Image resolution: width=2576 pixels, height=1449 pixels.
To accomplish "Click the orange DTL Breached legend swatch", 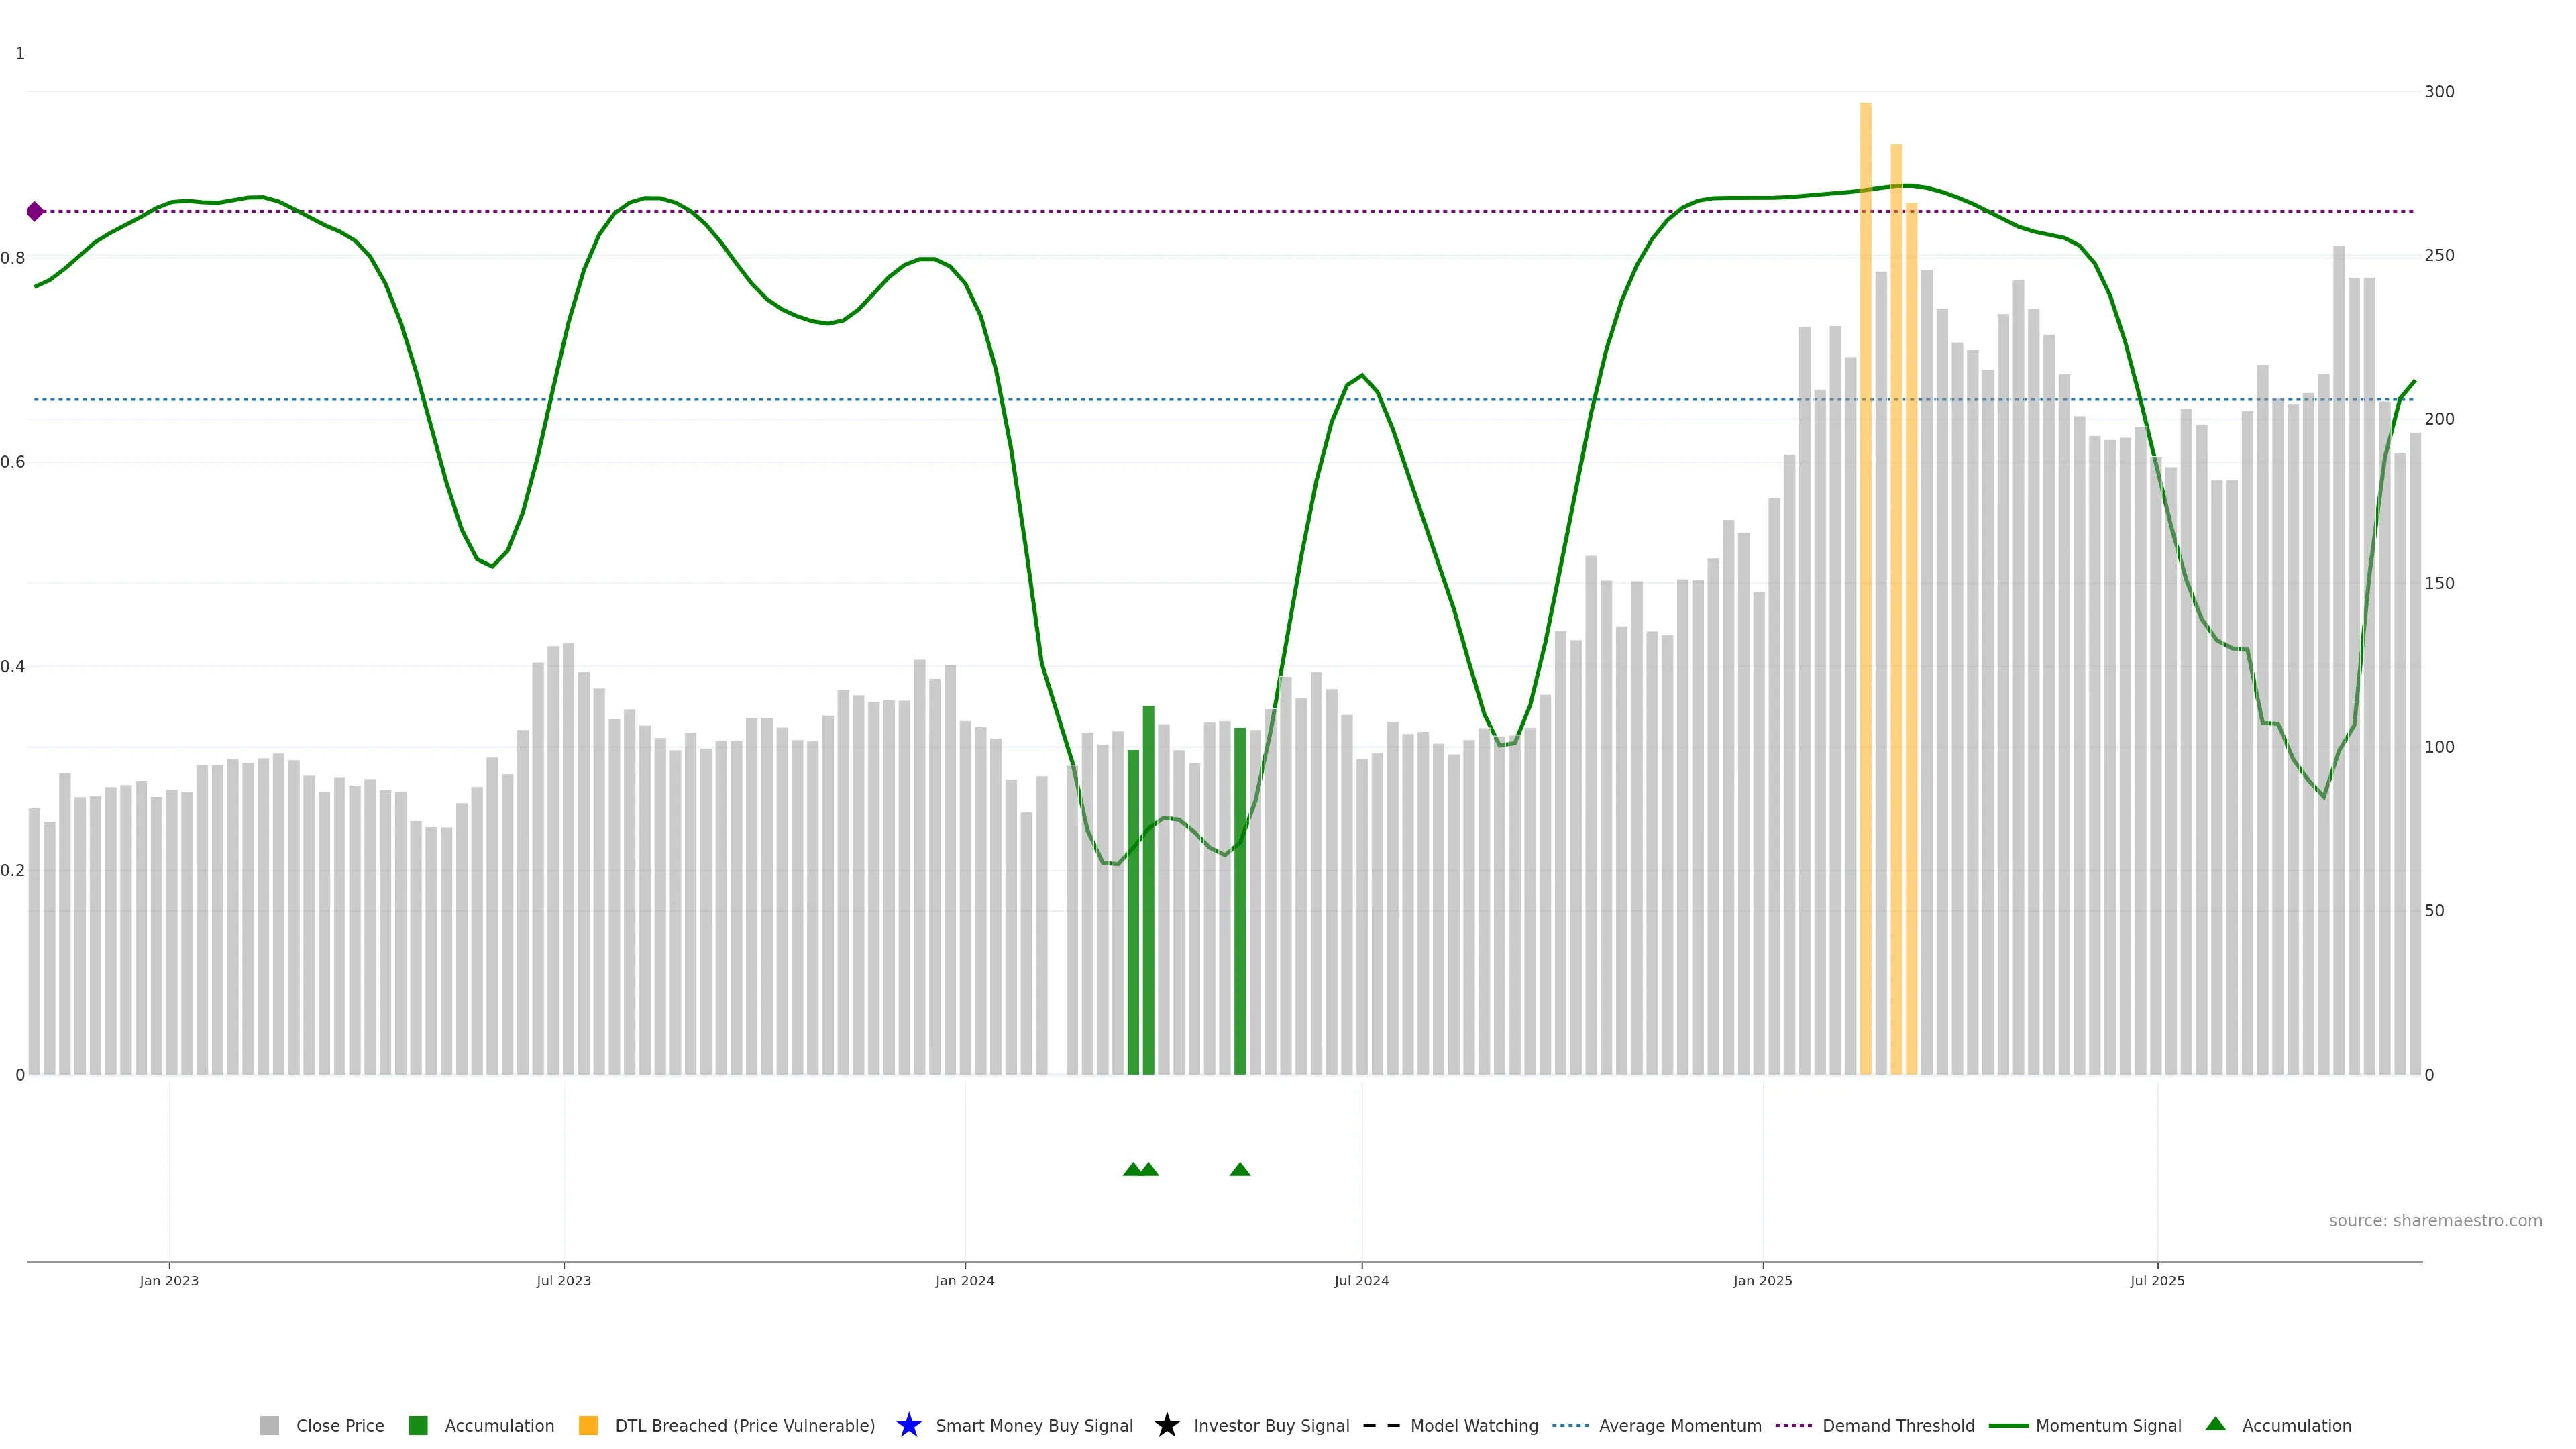I will 588,1425.
